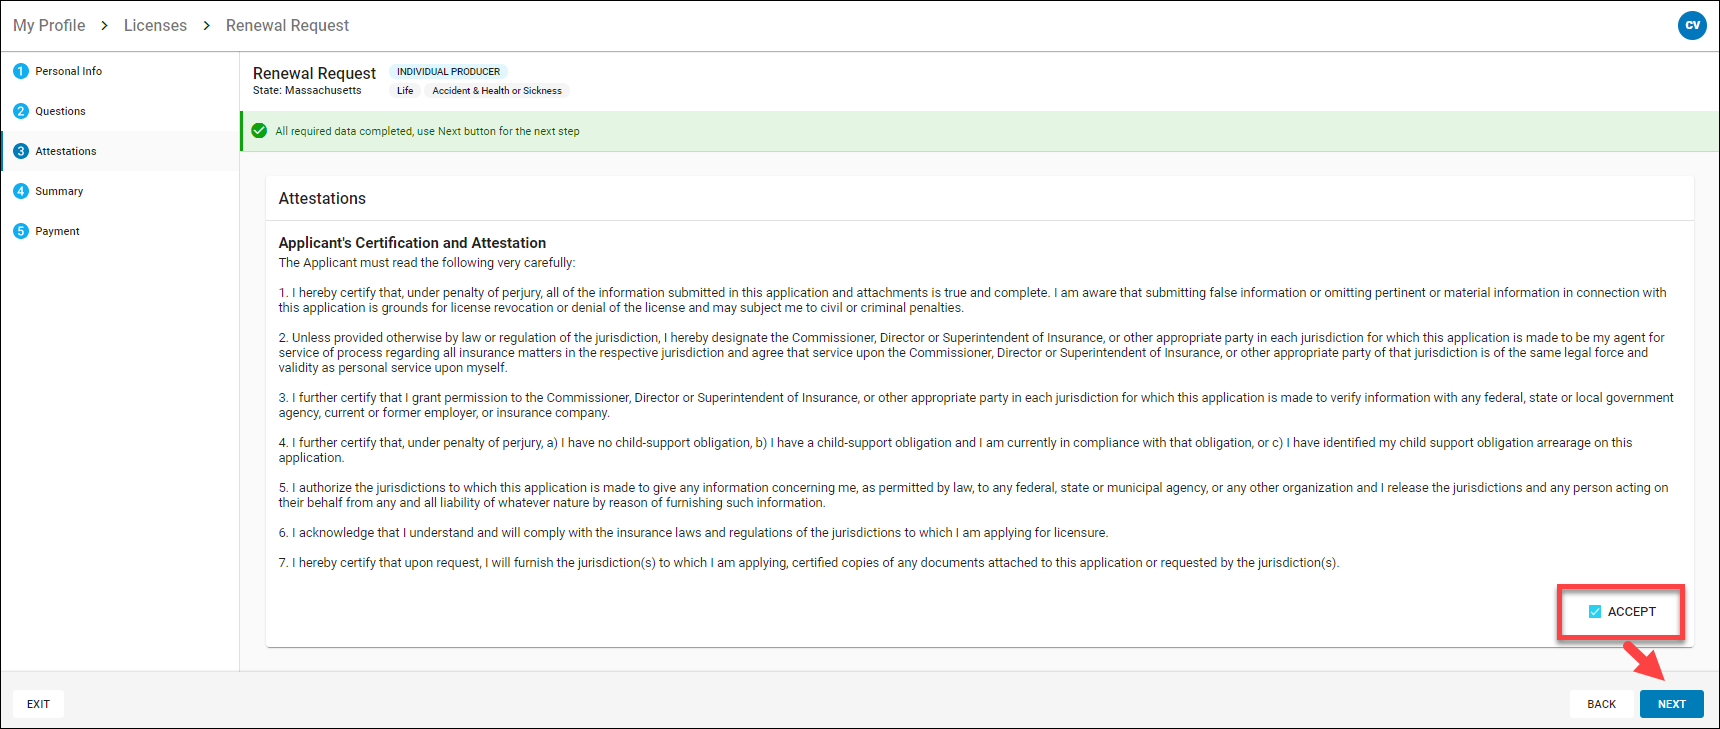Click the step 3 circle for Attestations
Image resolution: width=1720 pixels, height=729 pixels.
(x=21, y=151)
